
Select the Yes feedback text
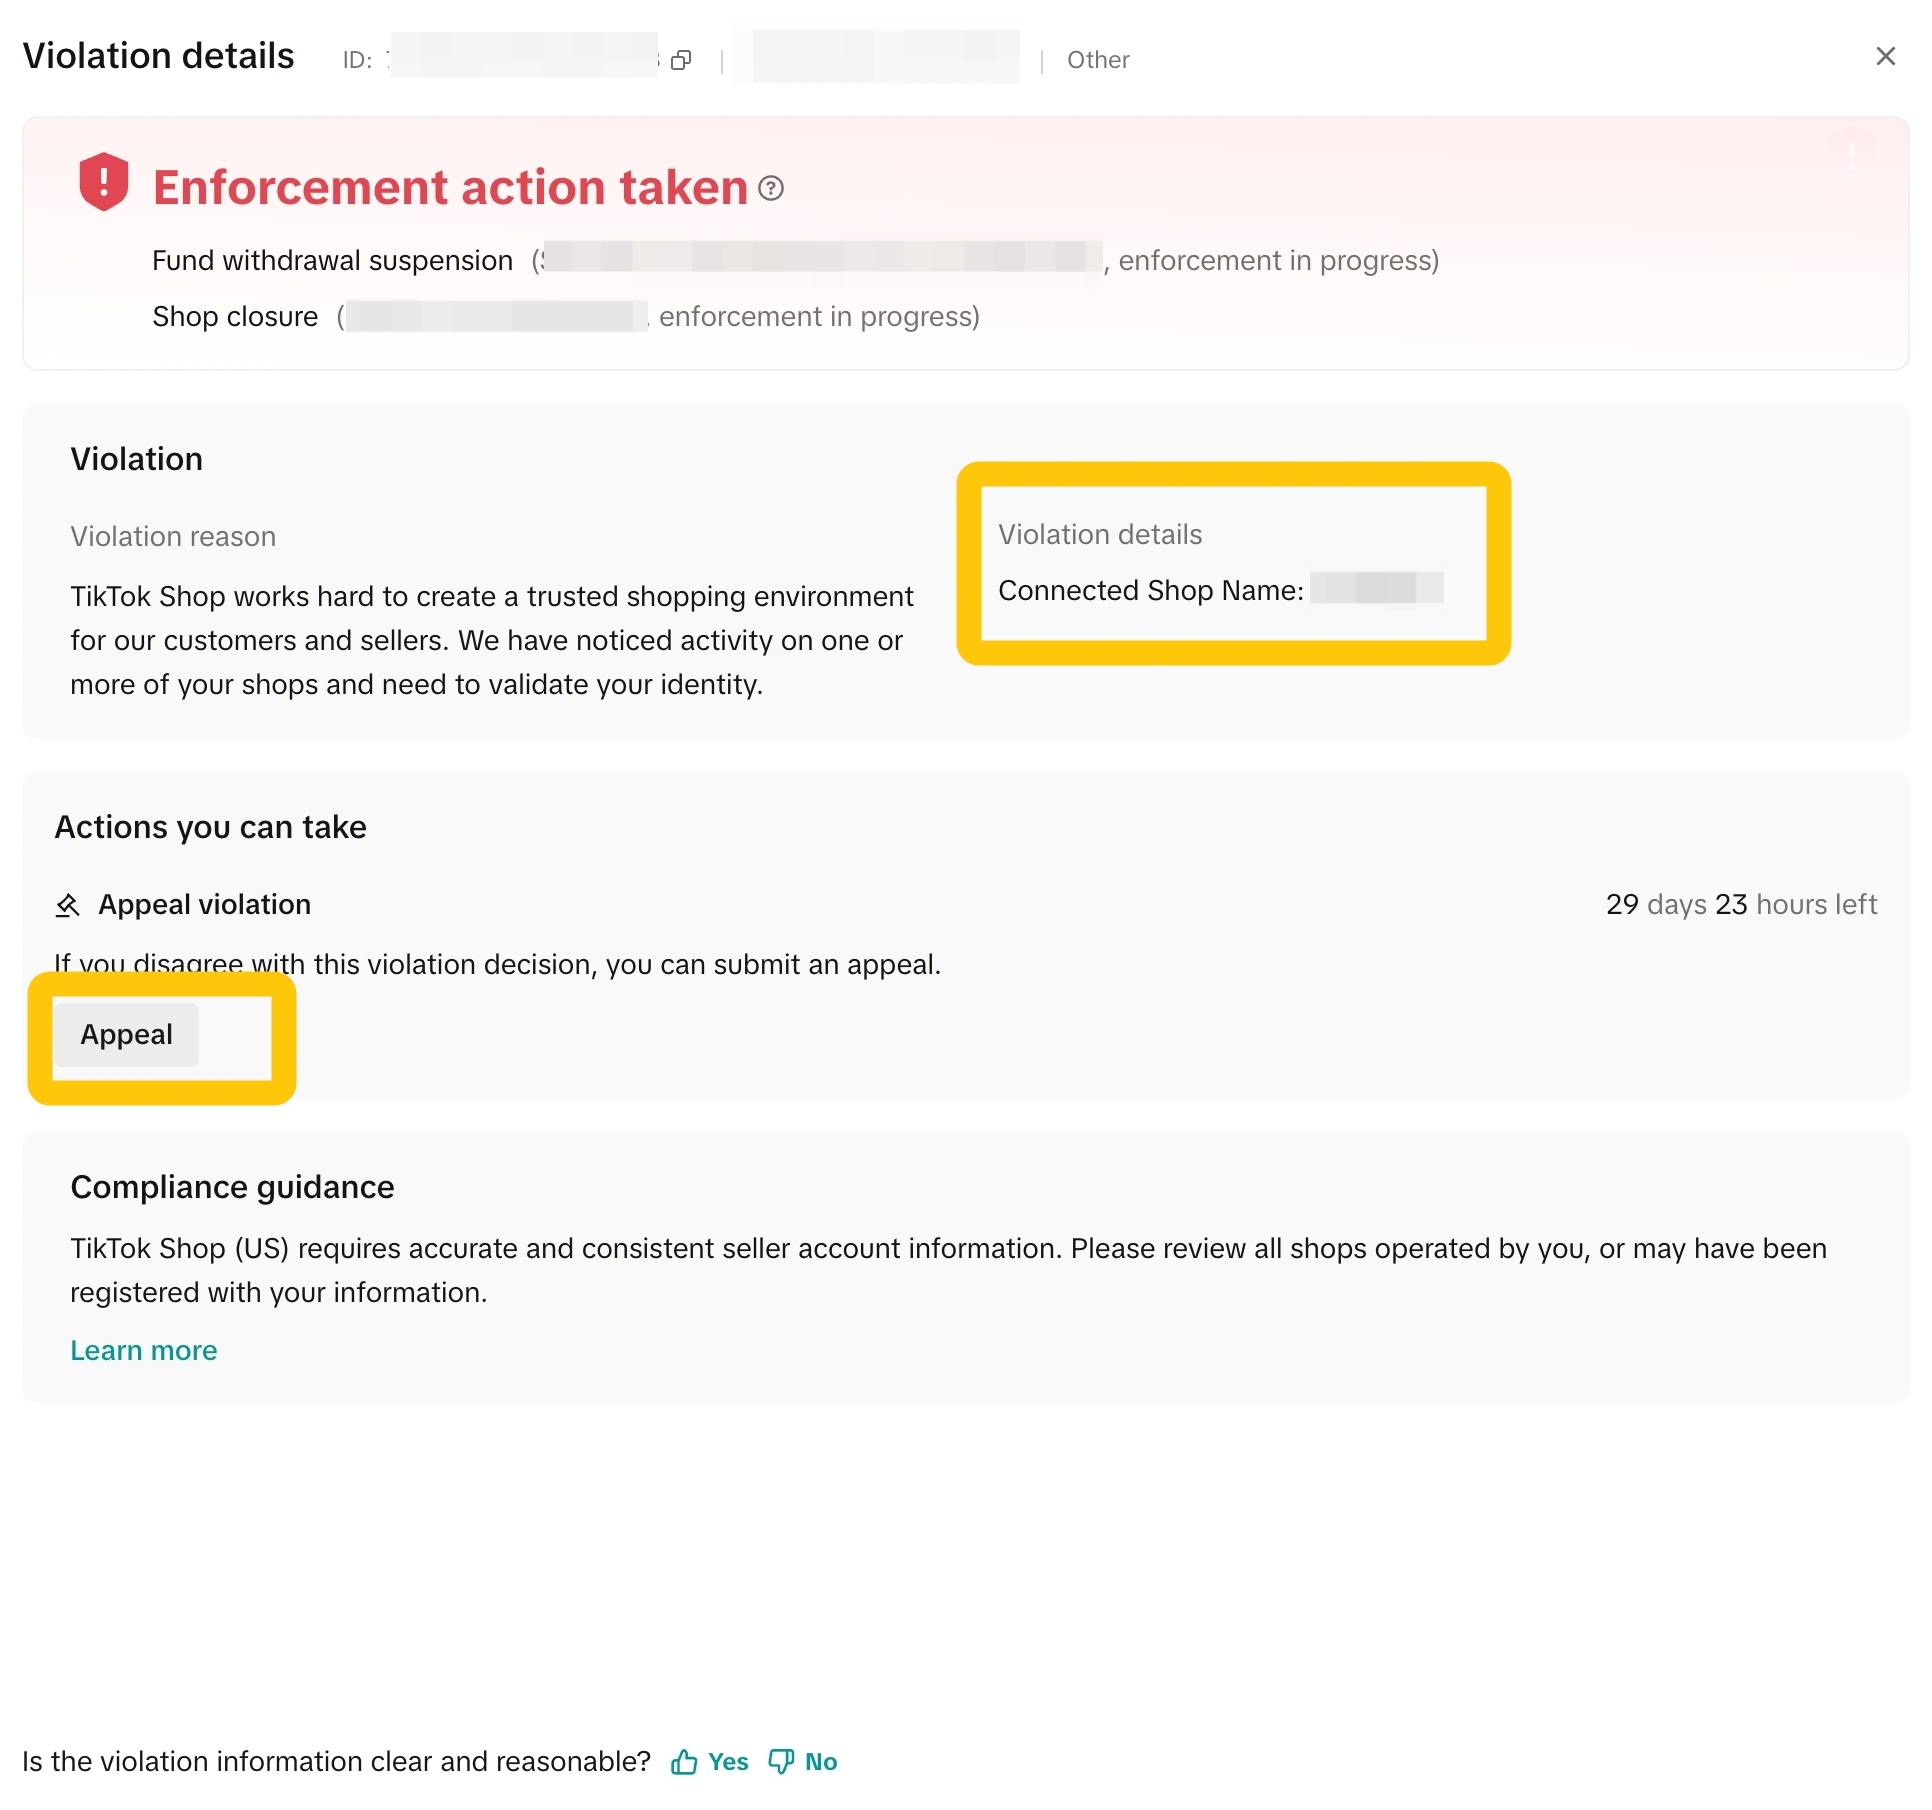coord(728,1761)
